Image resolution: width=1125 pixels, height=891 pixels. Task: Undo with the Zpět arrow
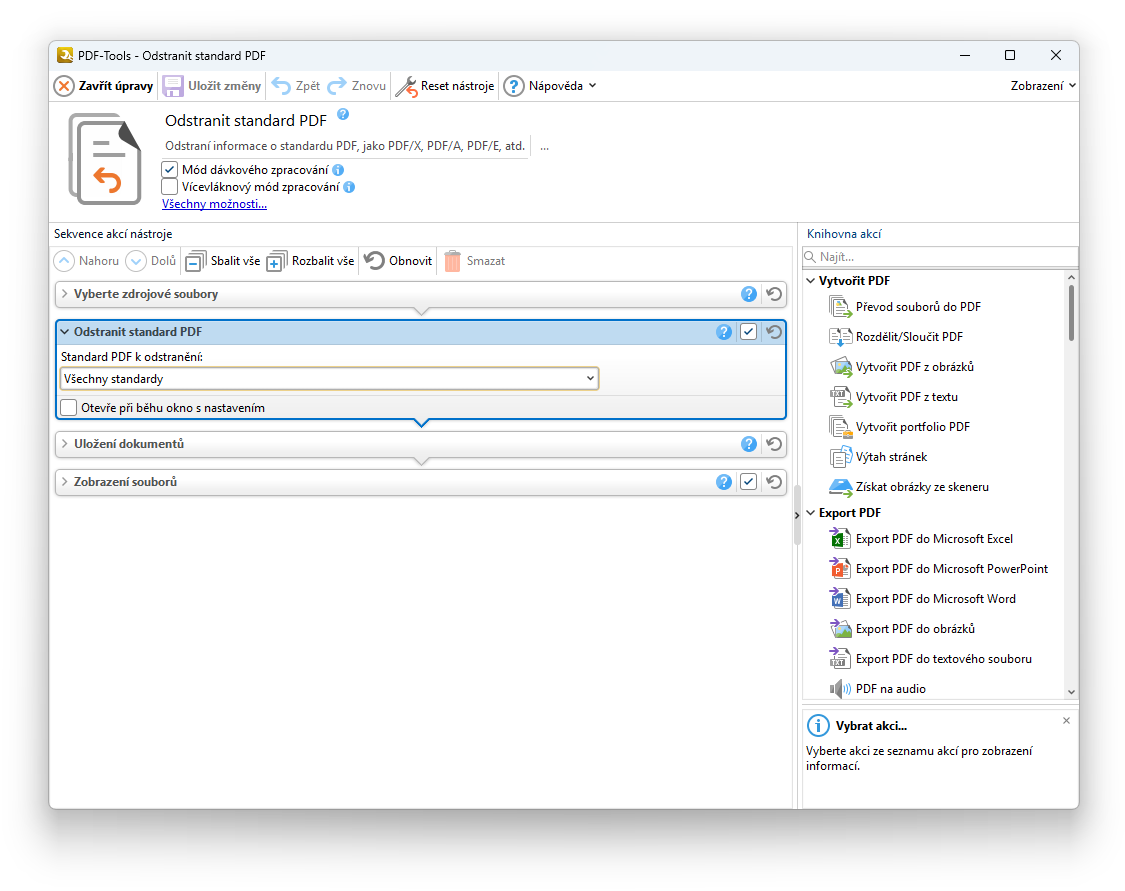tap(281, 86)
